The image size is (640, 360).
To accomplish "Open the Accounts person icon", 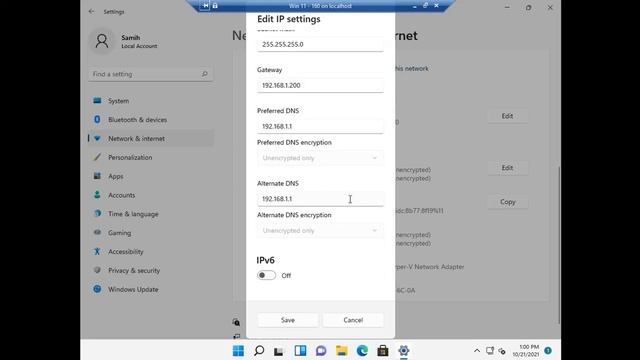I will [x=97, y=195].
